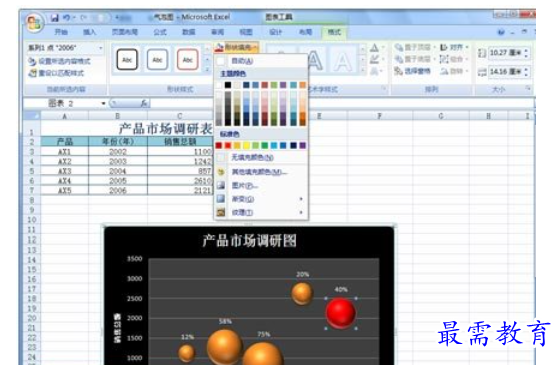
Task: Apply the gray outlined Abc shape style
Action: (157, 60)
